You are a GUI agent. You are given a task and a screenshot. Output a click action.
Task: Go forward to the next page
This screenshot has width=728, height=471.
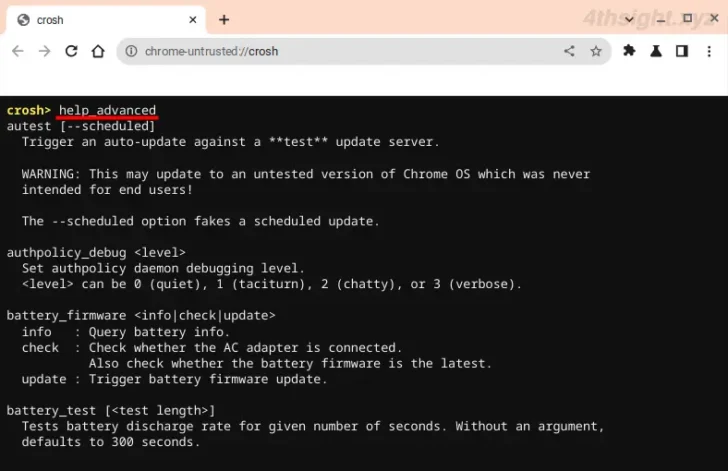point(45,51)
